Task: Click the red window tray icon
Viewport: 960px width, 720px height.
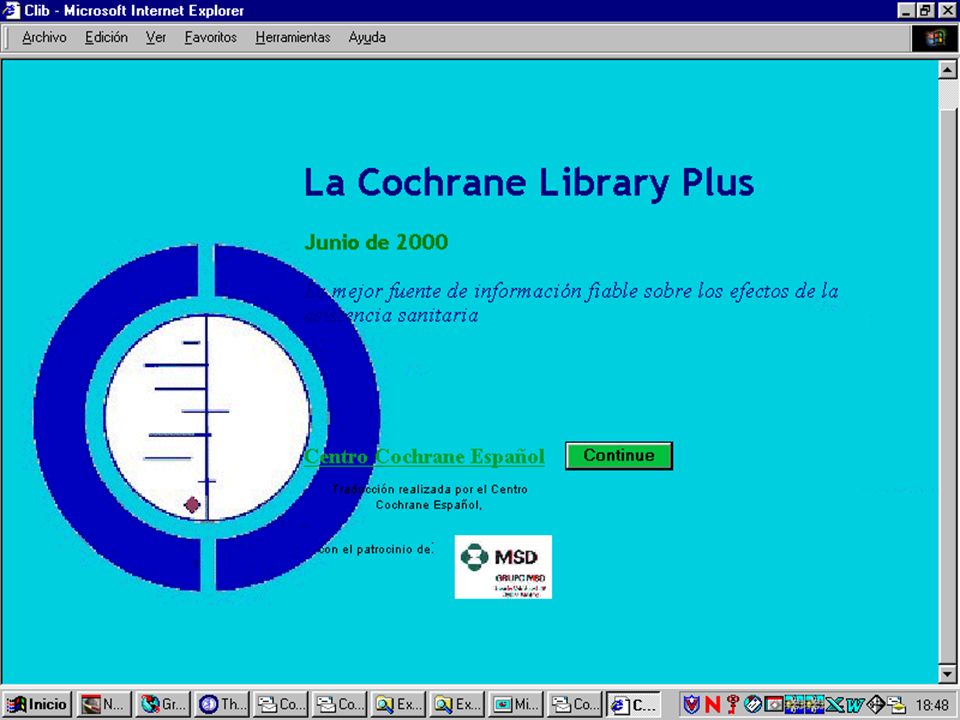Action: pyautogui.click(x=774, y=704)
